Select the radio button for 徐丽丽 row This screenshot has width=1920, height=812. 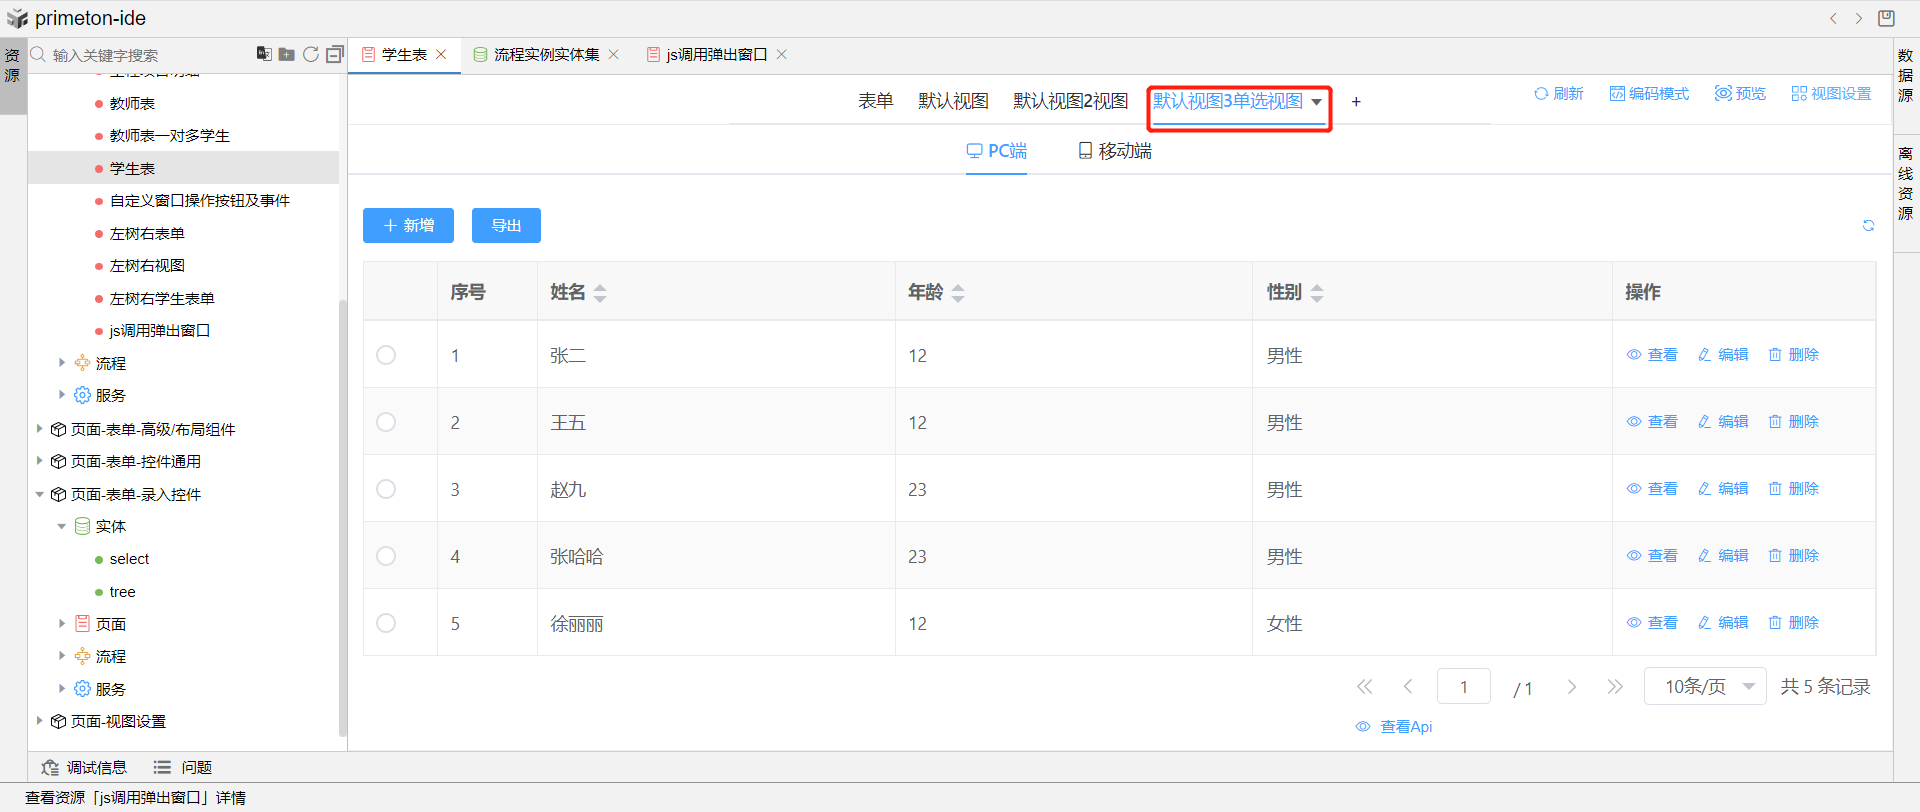tap(386, 623)
